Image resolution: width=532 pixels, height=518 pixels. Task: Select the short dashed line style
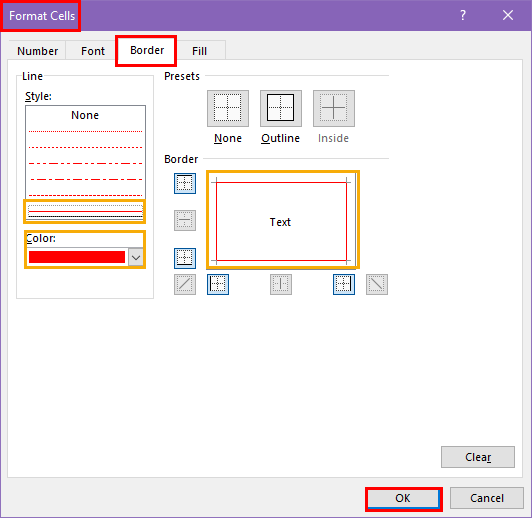point(85,195)
